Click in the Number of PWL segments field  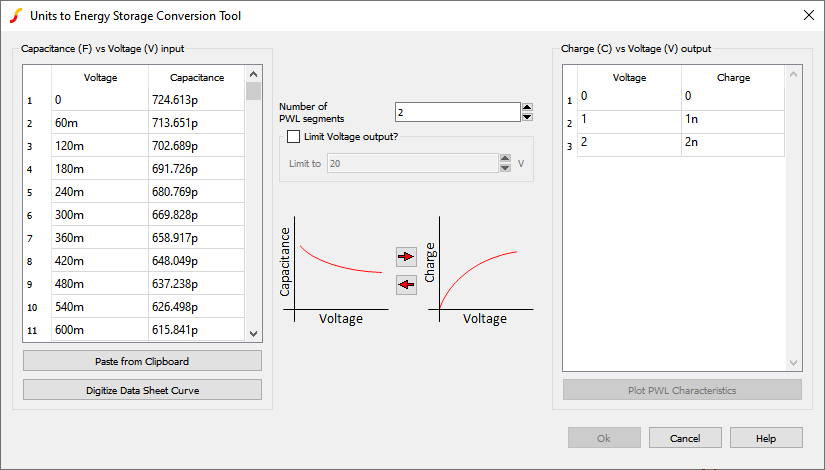point(456,112)
